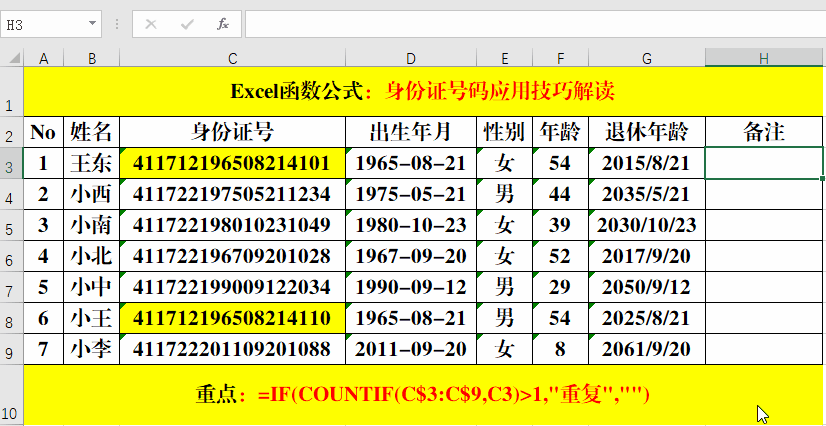Select the cell with name '王东'

[92, 163]
